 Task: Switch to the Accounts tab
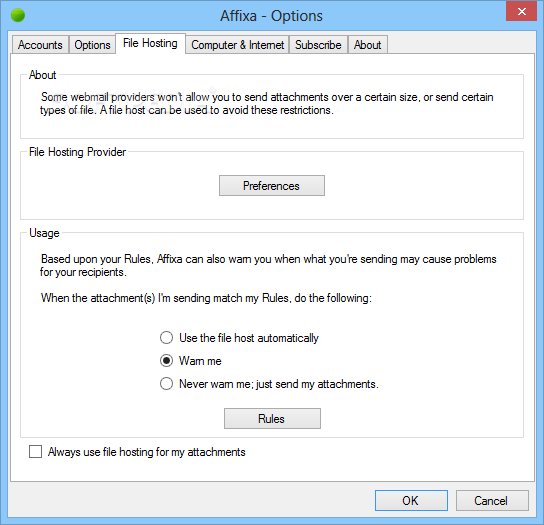tap(40, 45)
